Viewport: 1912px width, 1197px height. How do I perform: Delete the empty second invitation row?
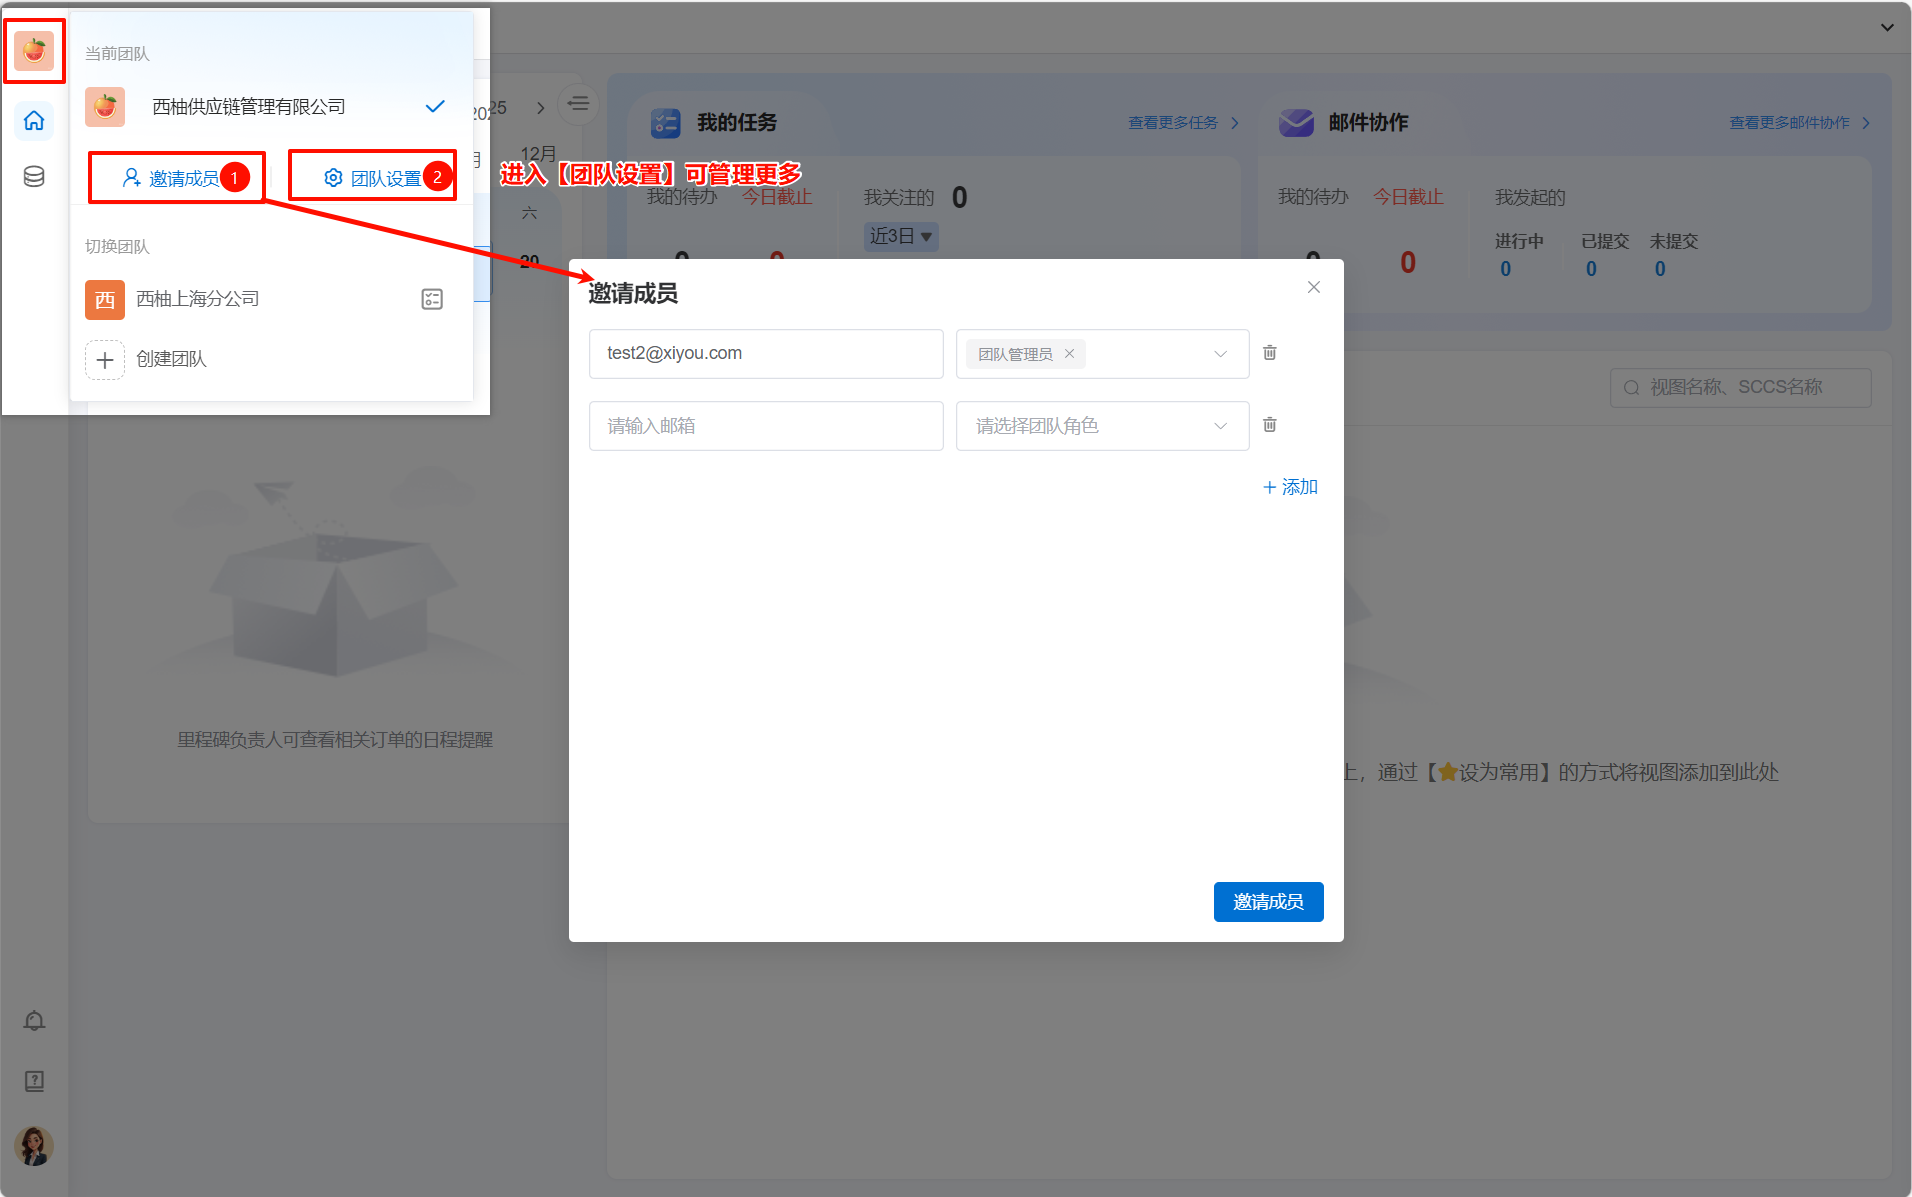(1269, 425)
